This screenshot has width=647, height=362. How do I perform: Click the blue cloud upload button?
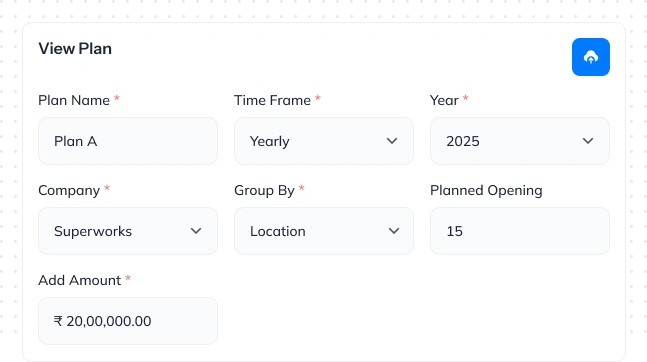(x=590, y=57)
